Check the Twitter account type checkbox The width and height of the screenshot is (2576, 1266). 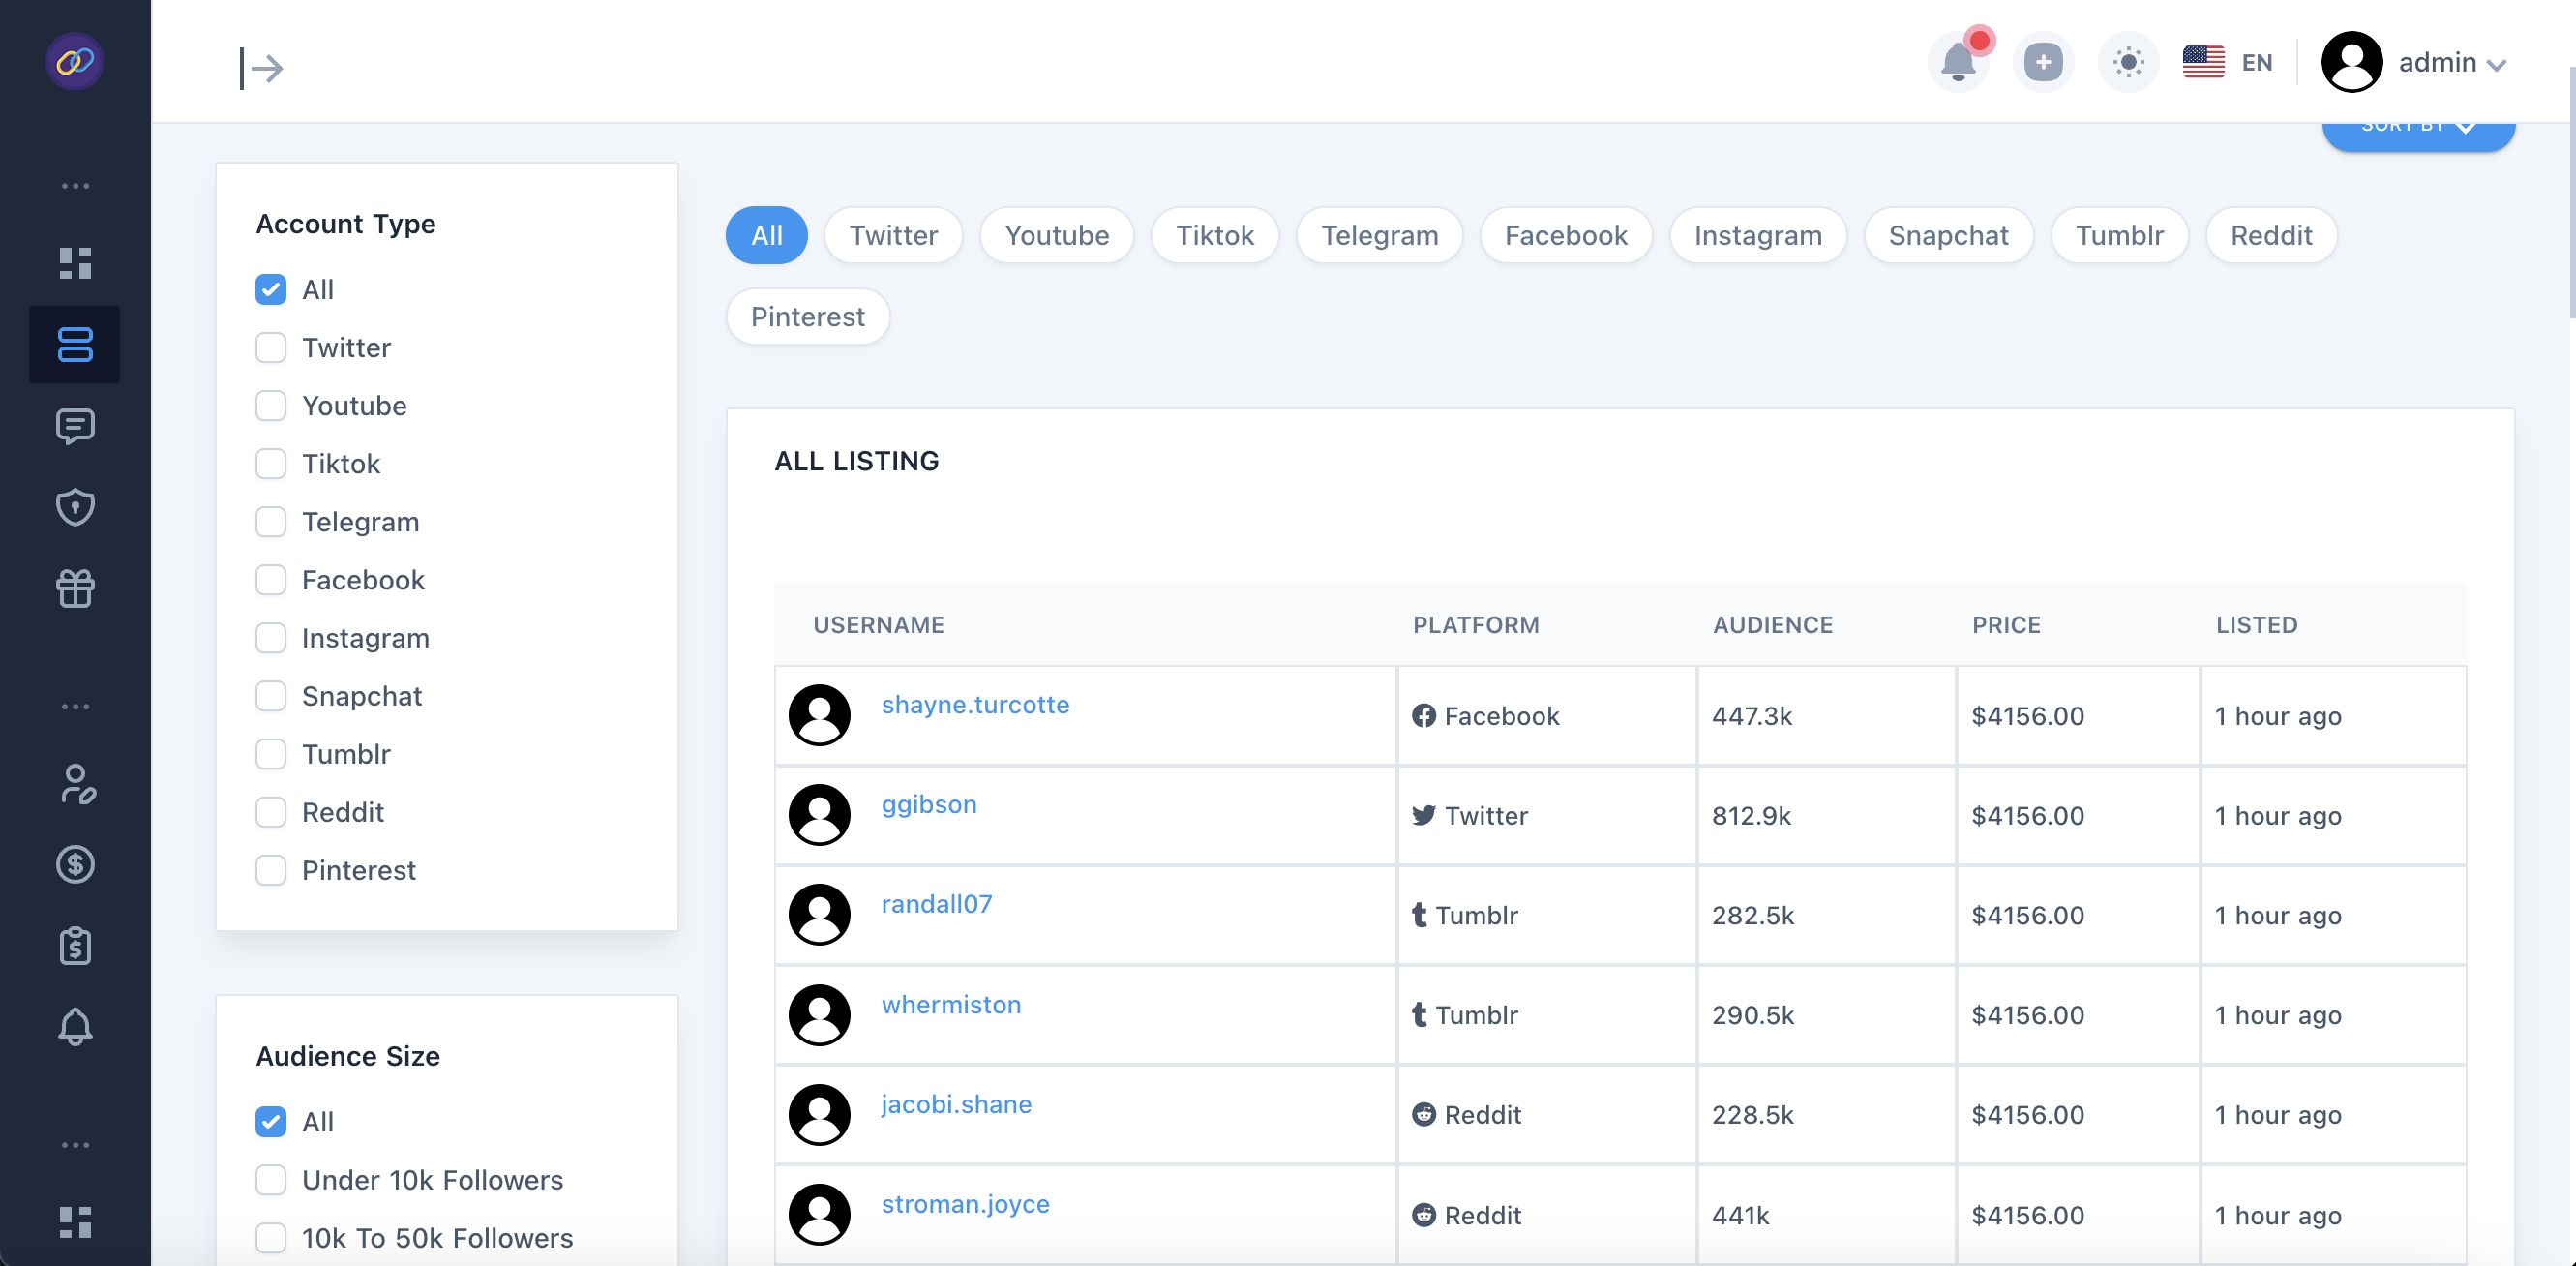[271, 348]
